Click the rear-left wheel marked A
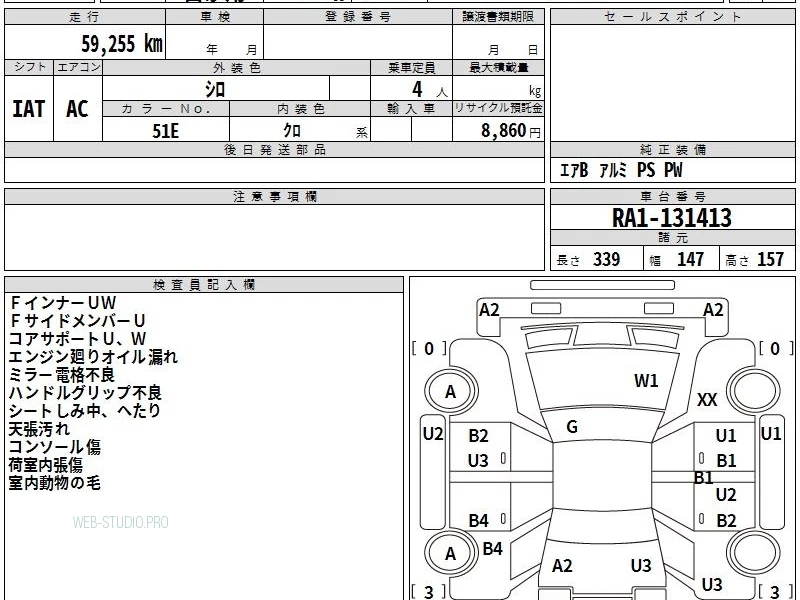The height and width of the screenshot is (600, 800). pyautogui.click(x=451, y=553)
